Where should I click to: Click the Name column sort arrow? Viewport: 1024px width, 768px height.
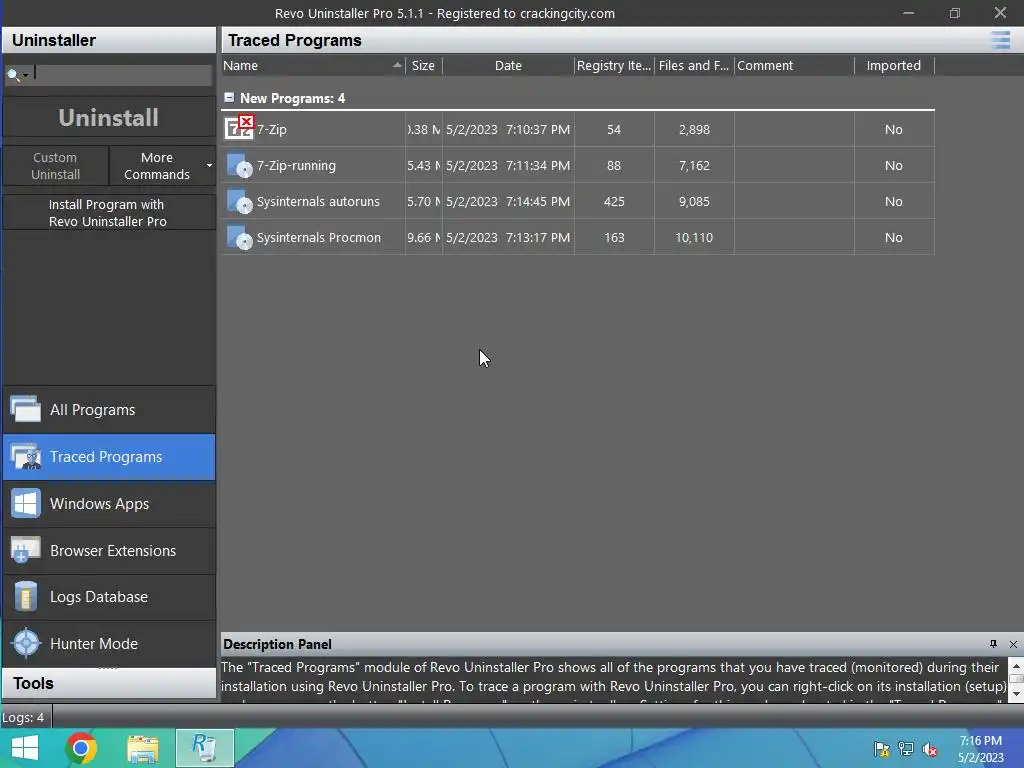click(396, 65)
